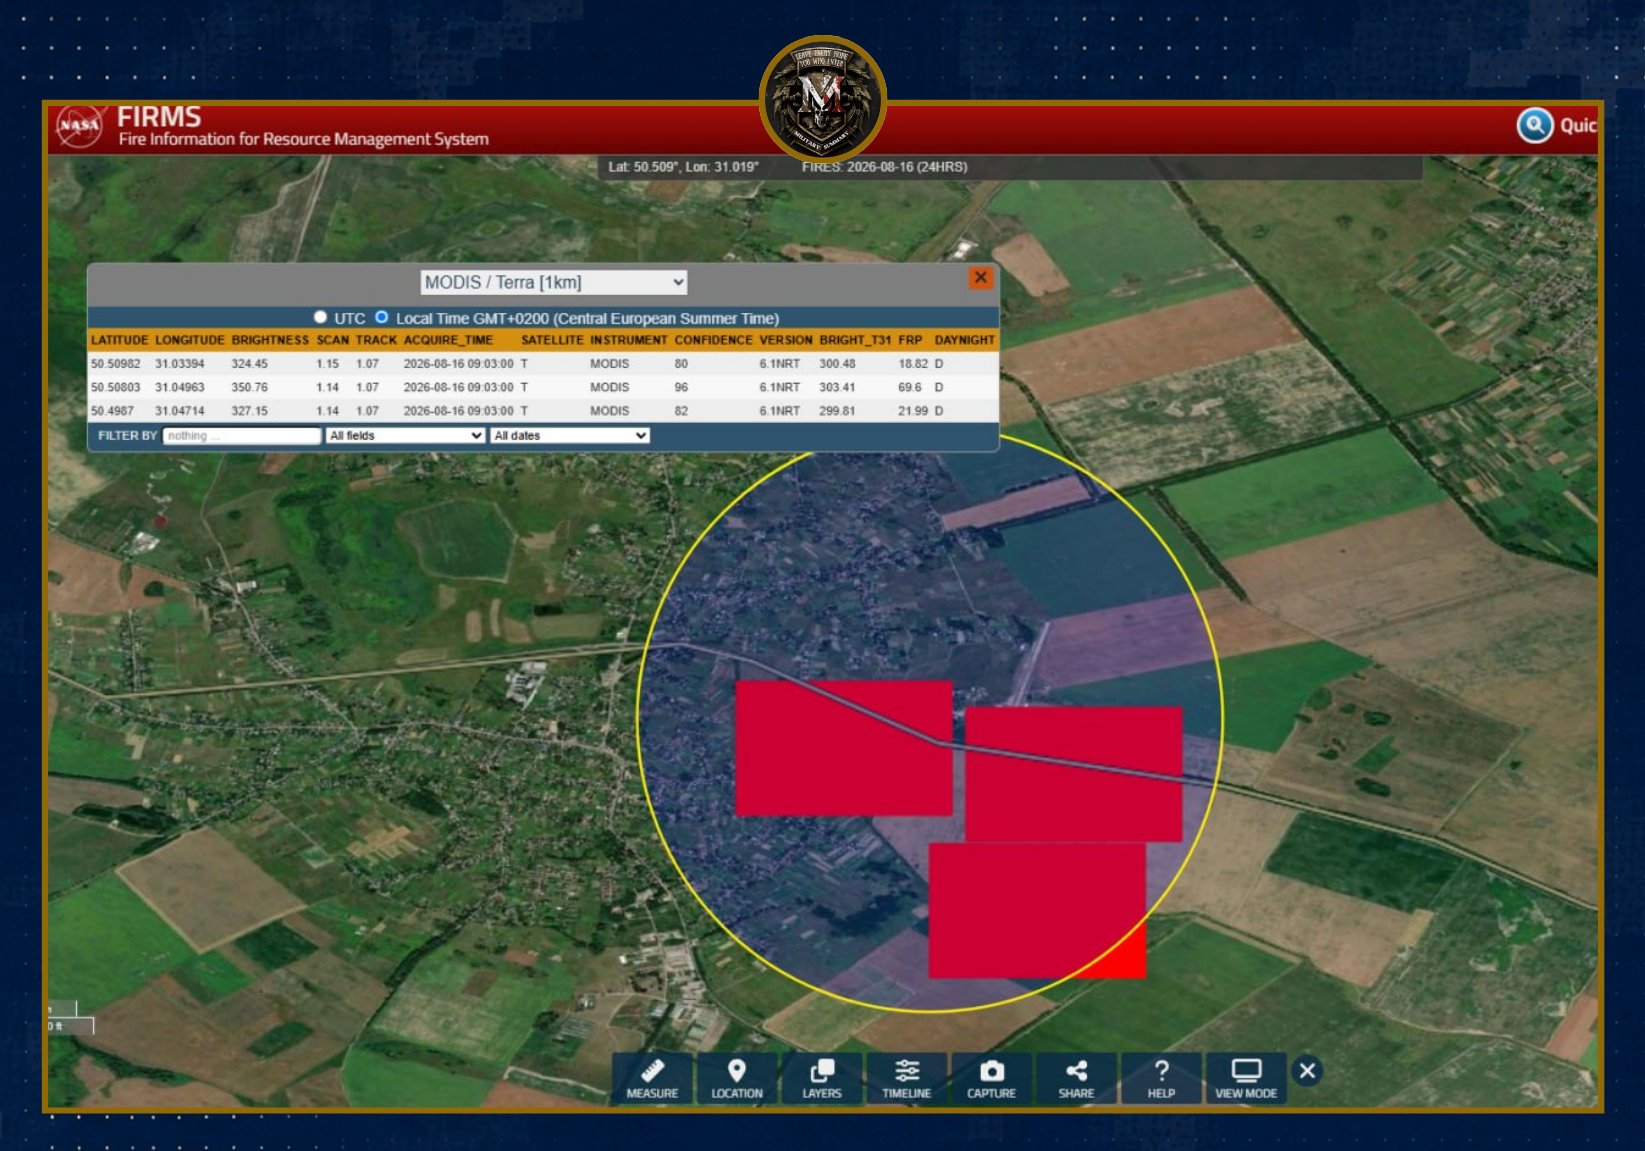Focus the Filter By text input
The image size is (1645, 1151).
(242, 435)
